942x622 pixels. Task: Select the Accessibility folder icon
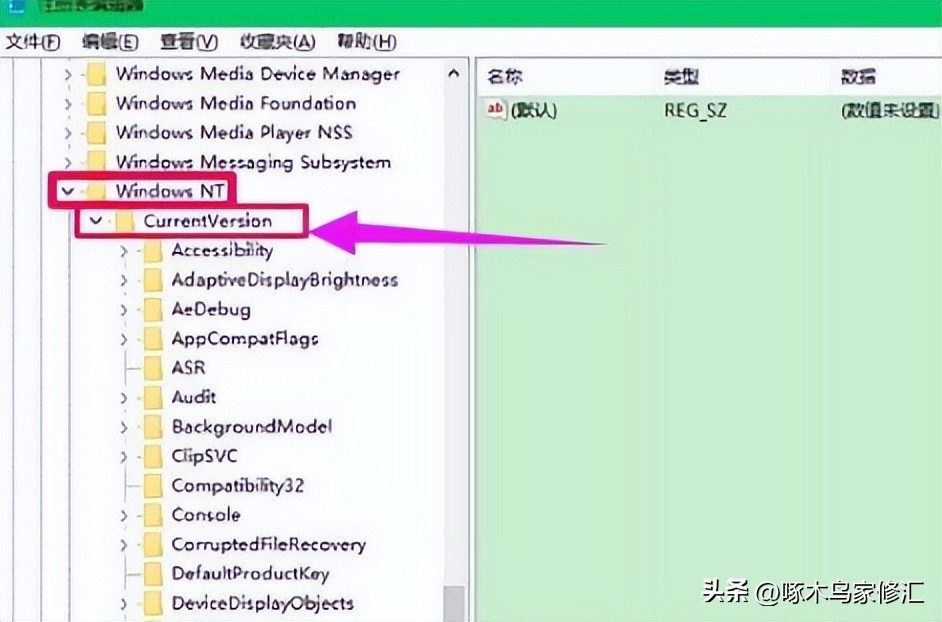152,251
